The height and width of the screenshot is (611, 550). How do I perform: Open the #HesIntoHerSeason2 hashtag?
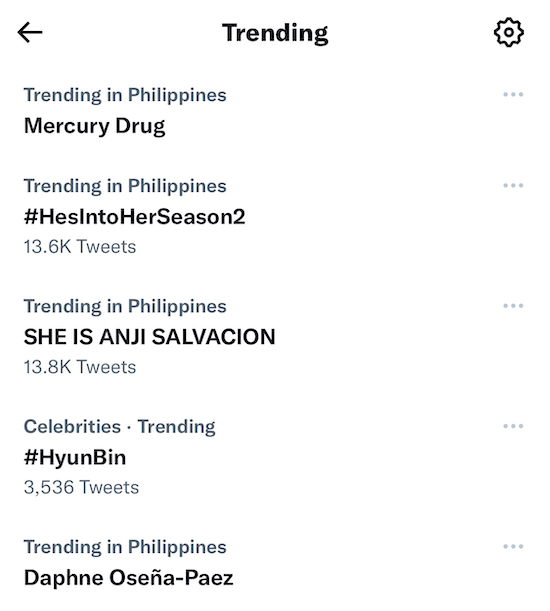point(134,217)
